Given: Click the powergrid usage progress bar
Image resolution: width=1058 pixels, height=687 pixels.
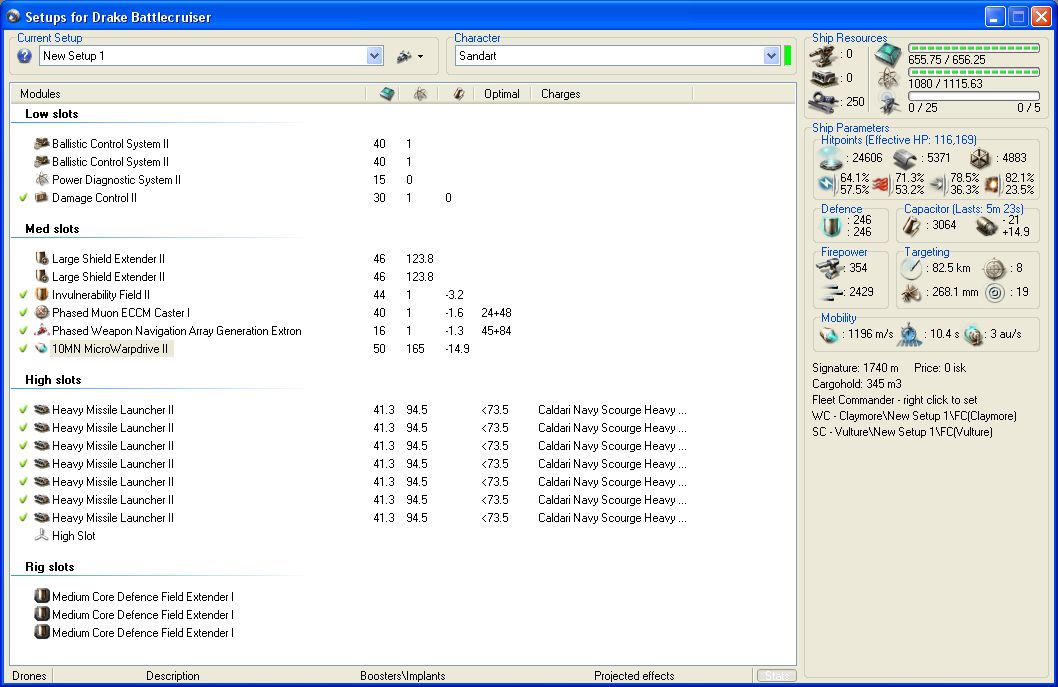Looking at the screenshot, I should pos(974,72).
